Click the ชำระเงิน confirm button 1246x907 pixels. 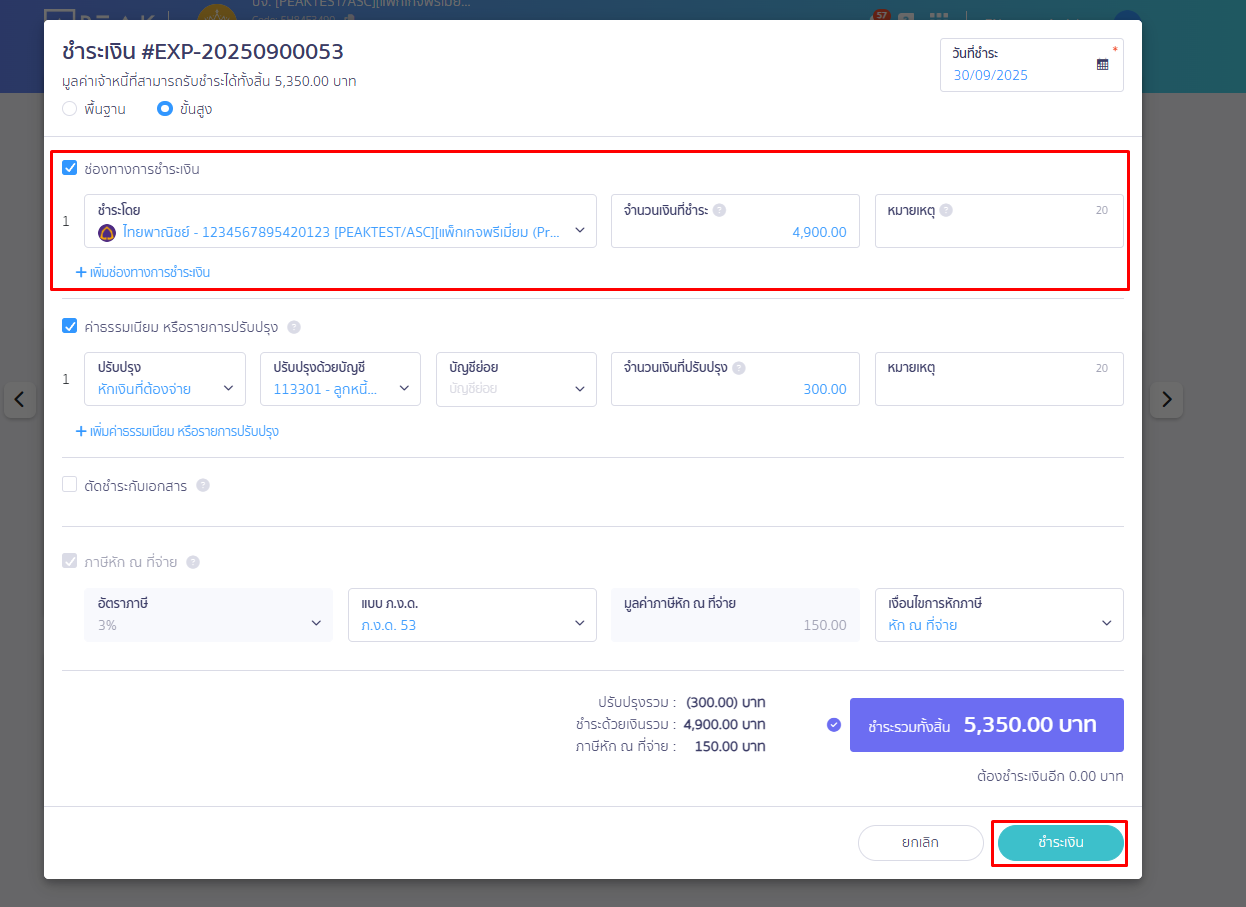coord(1060,843)
